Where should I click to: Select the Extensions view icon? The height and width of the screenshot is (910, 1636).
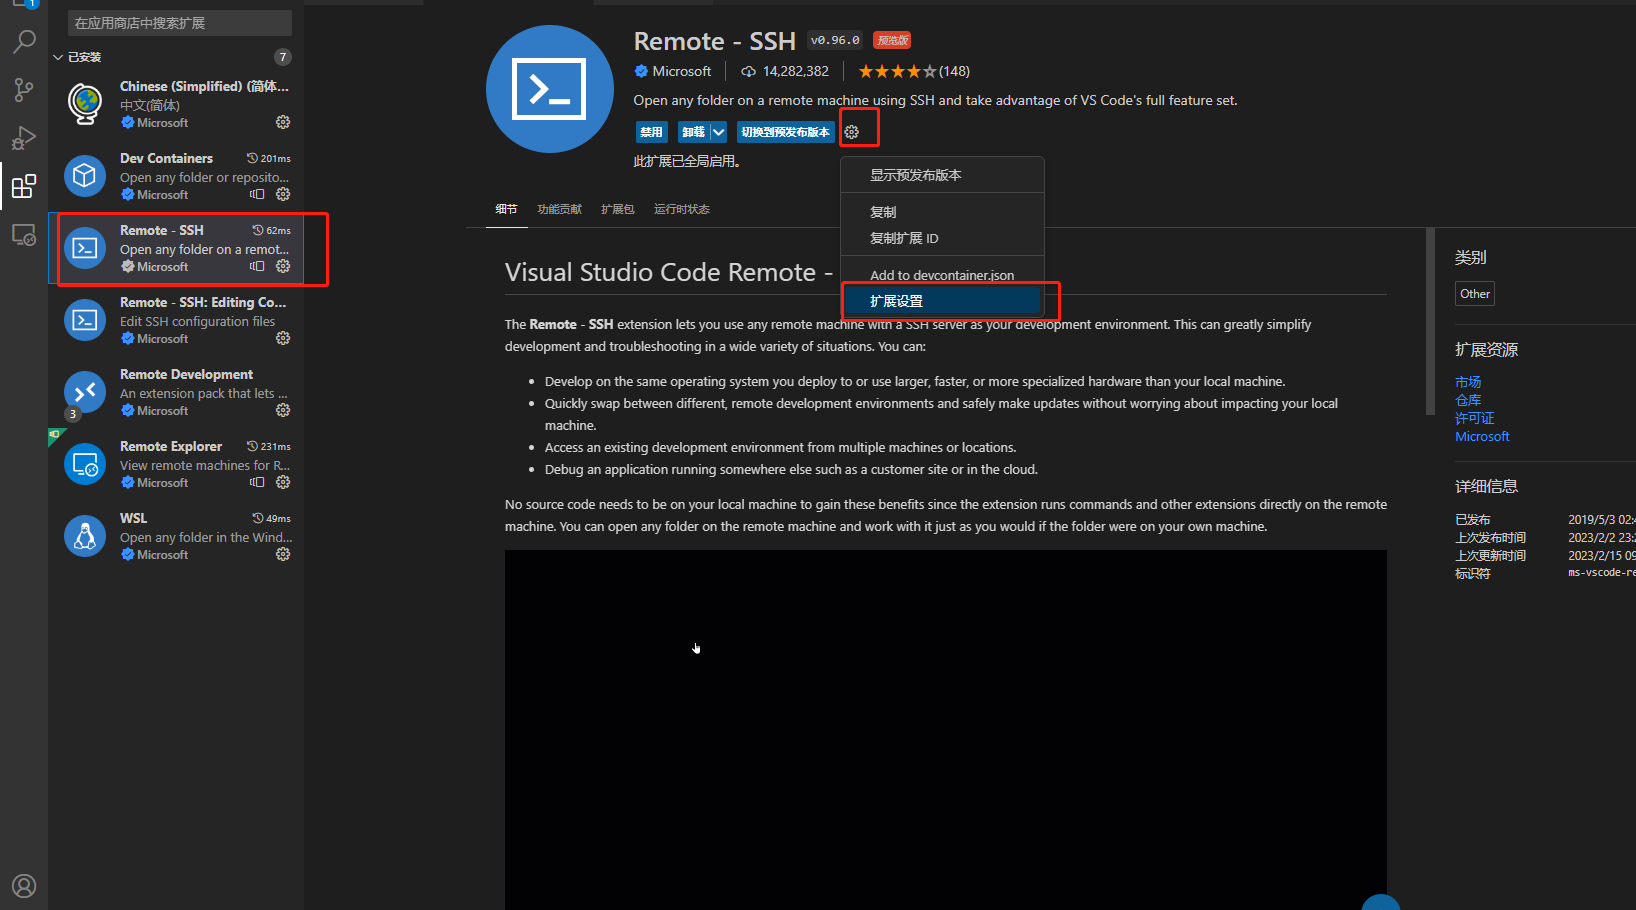tap(24, 186)
